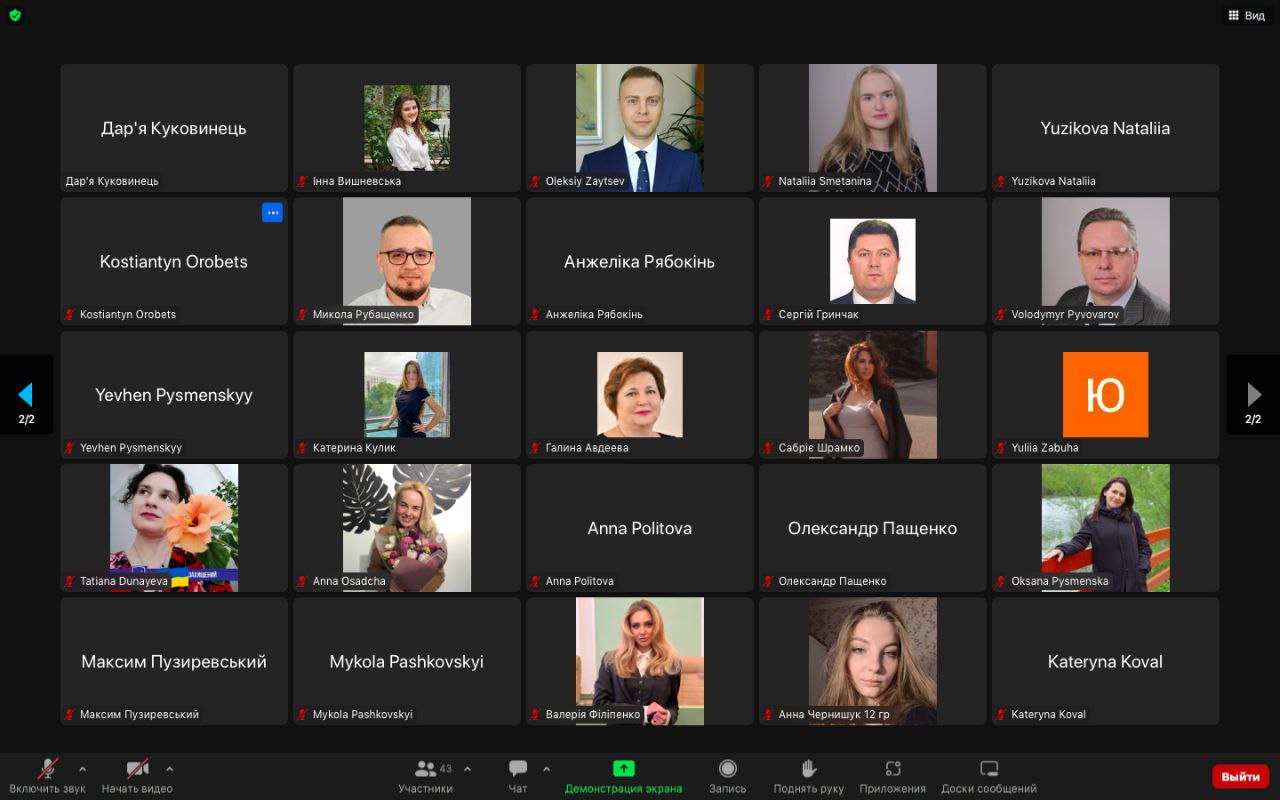Turn on camera with Начать видео
The image size is (1280, 800).
[137, 776]
